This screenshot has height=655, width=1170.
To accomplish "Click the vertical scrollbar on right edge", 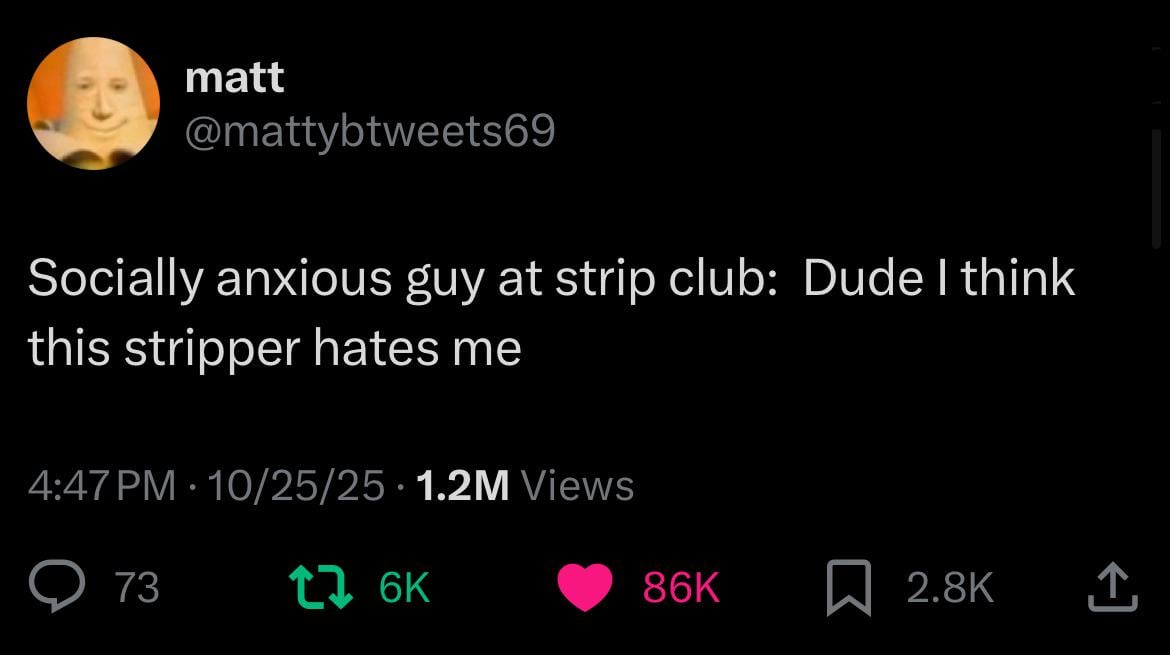I will pos(1156,188).
